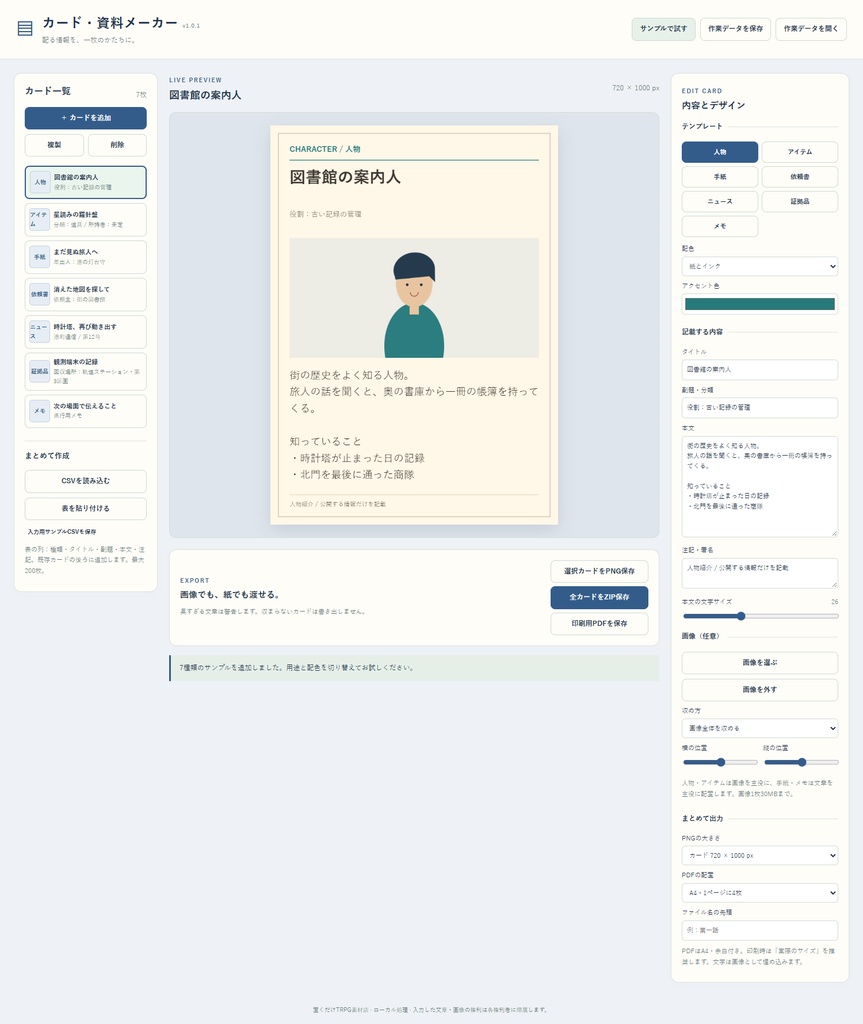Image resolution: width=863 pixels, height=1024 pixels.
Task: Click the 証拠品 badge on 観測端末の記録 row
Action: (40, 371)
